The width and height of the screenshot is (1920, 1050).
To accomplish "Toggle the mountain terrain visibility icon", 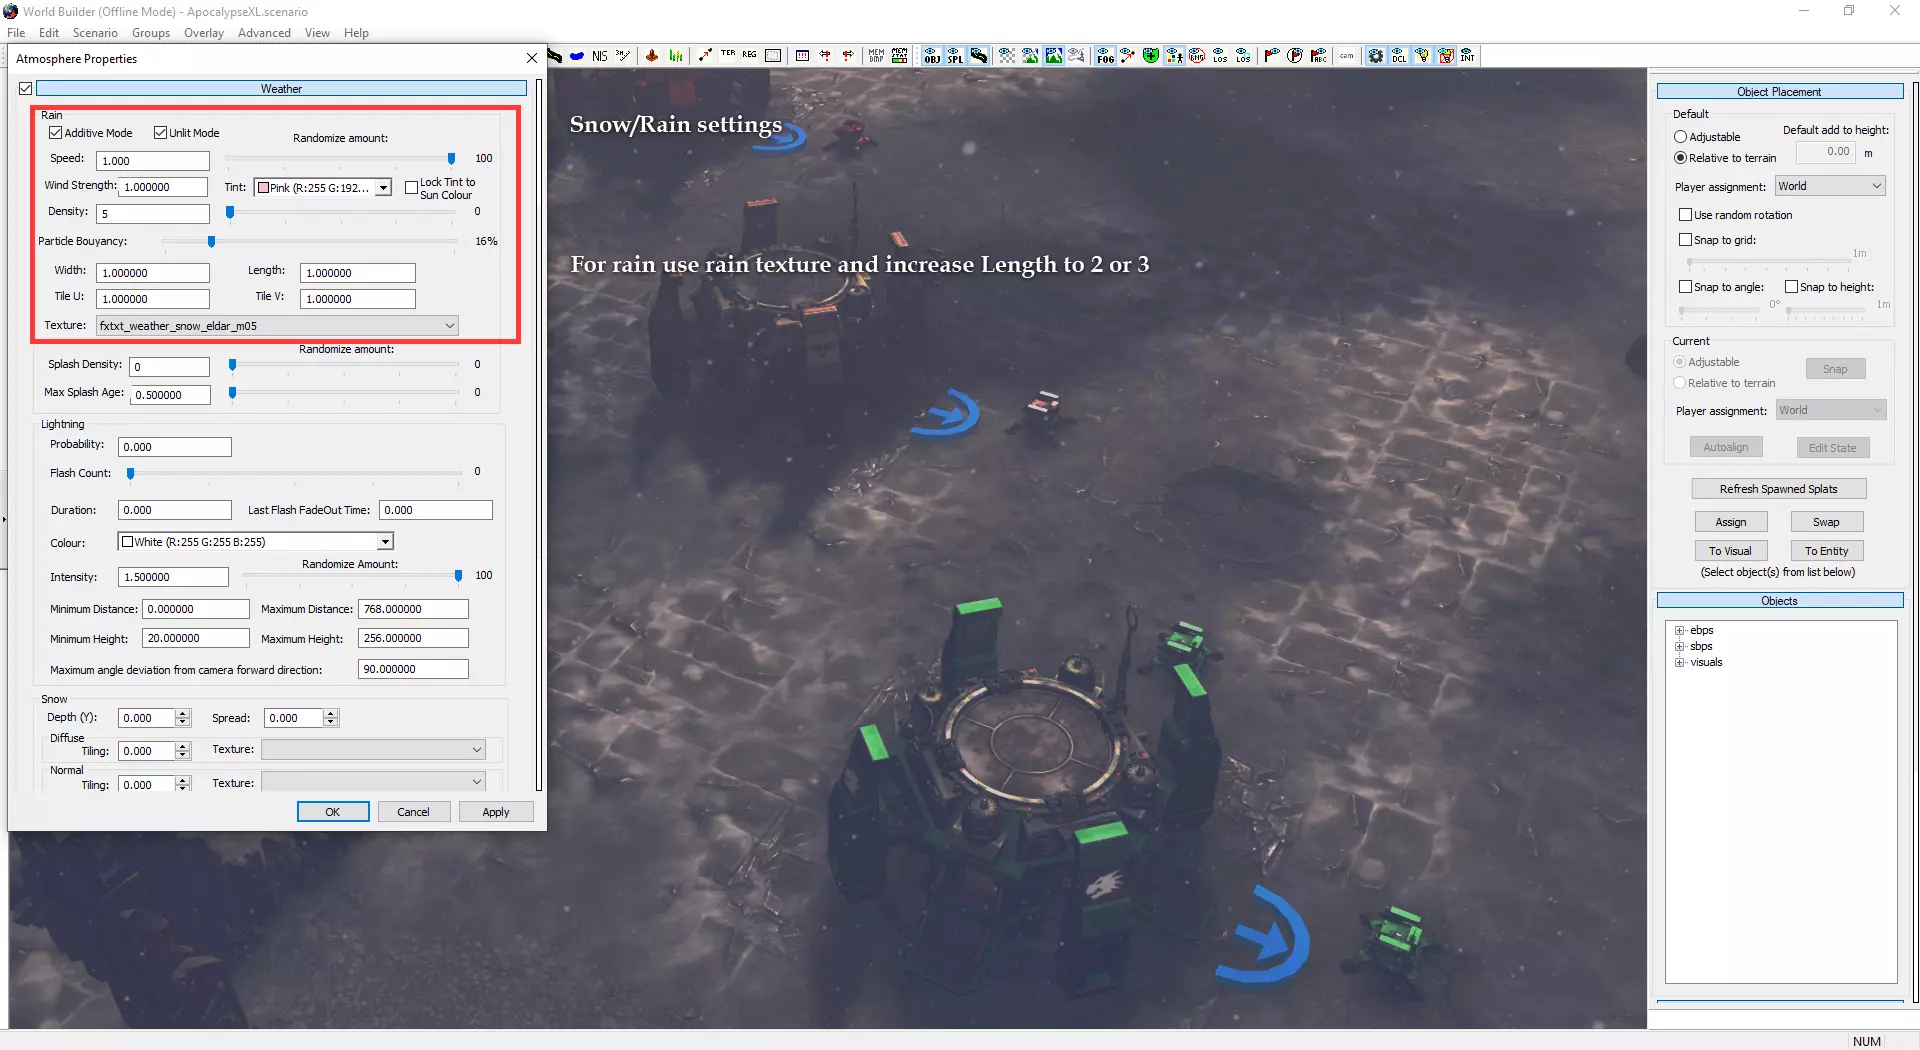I will coord(1054,56).
